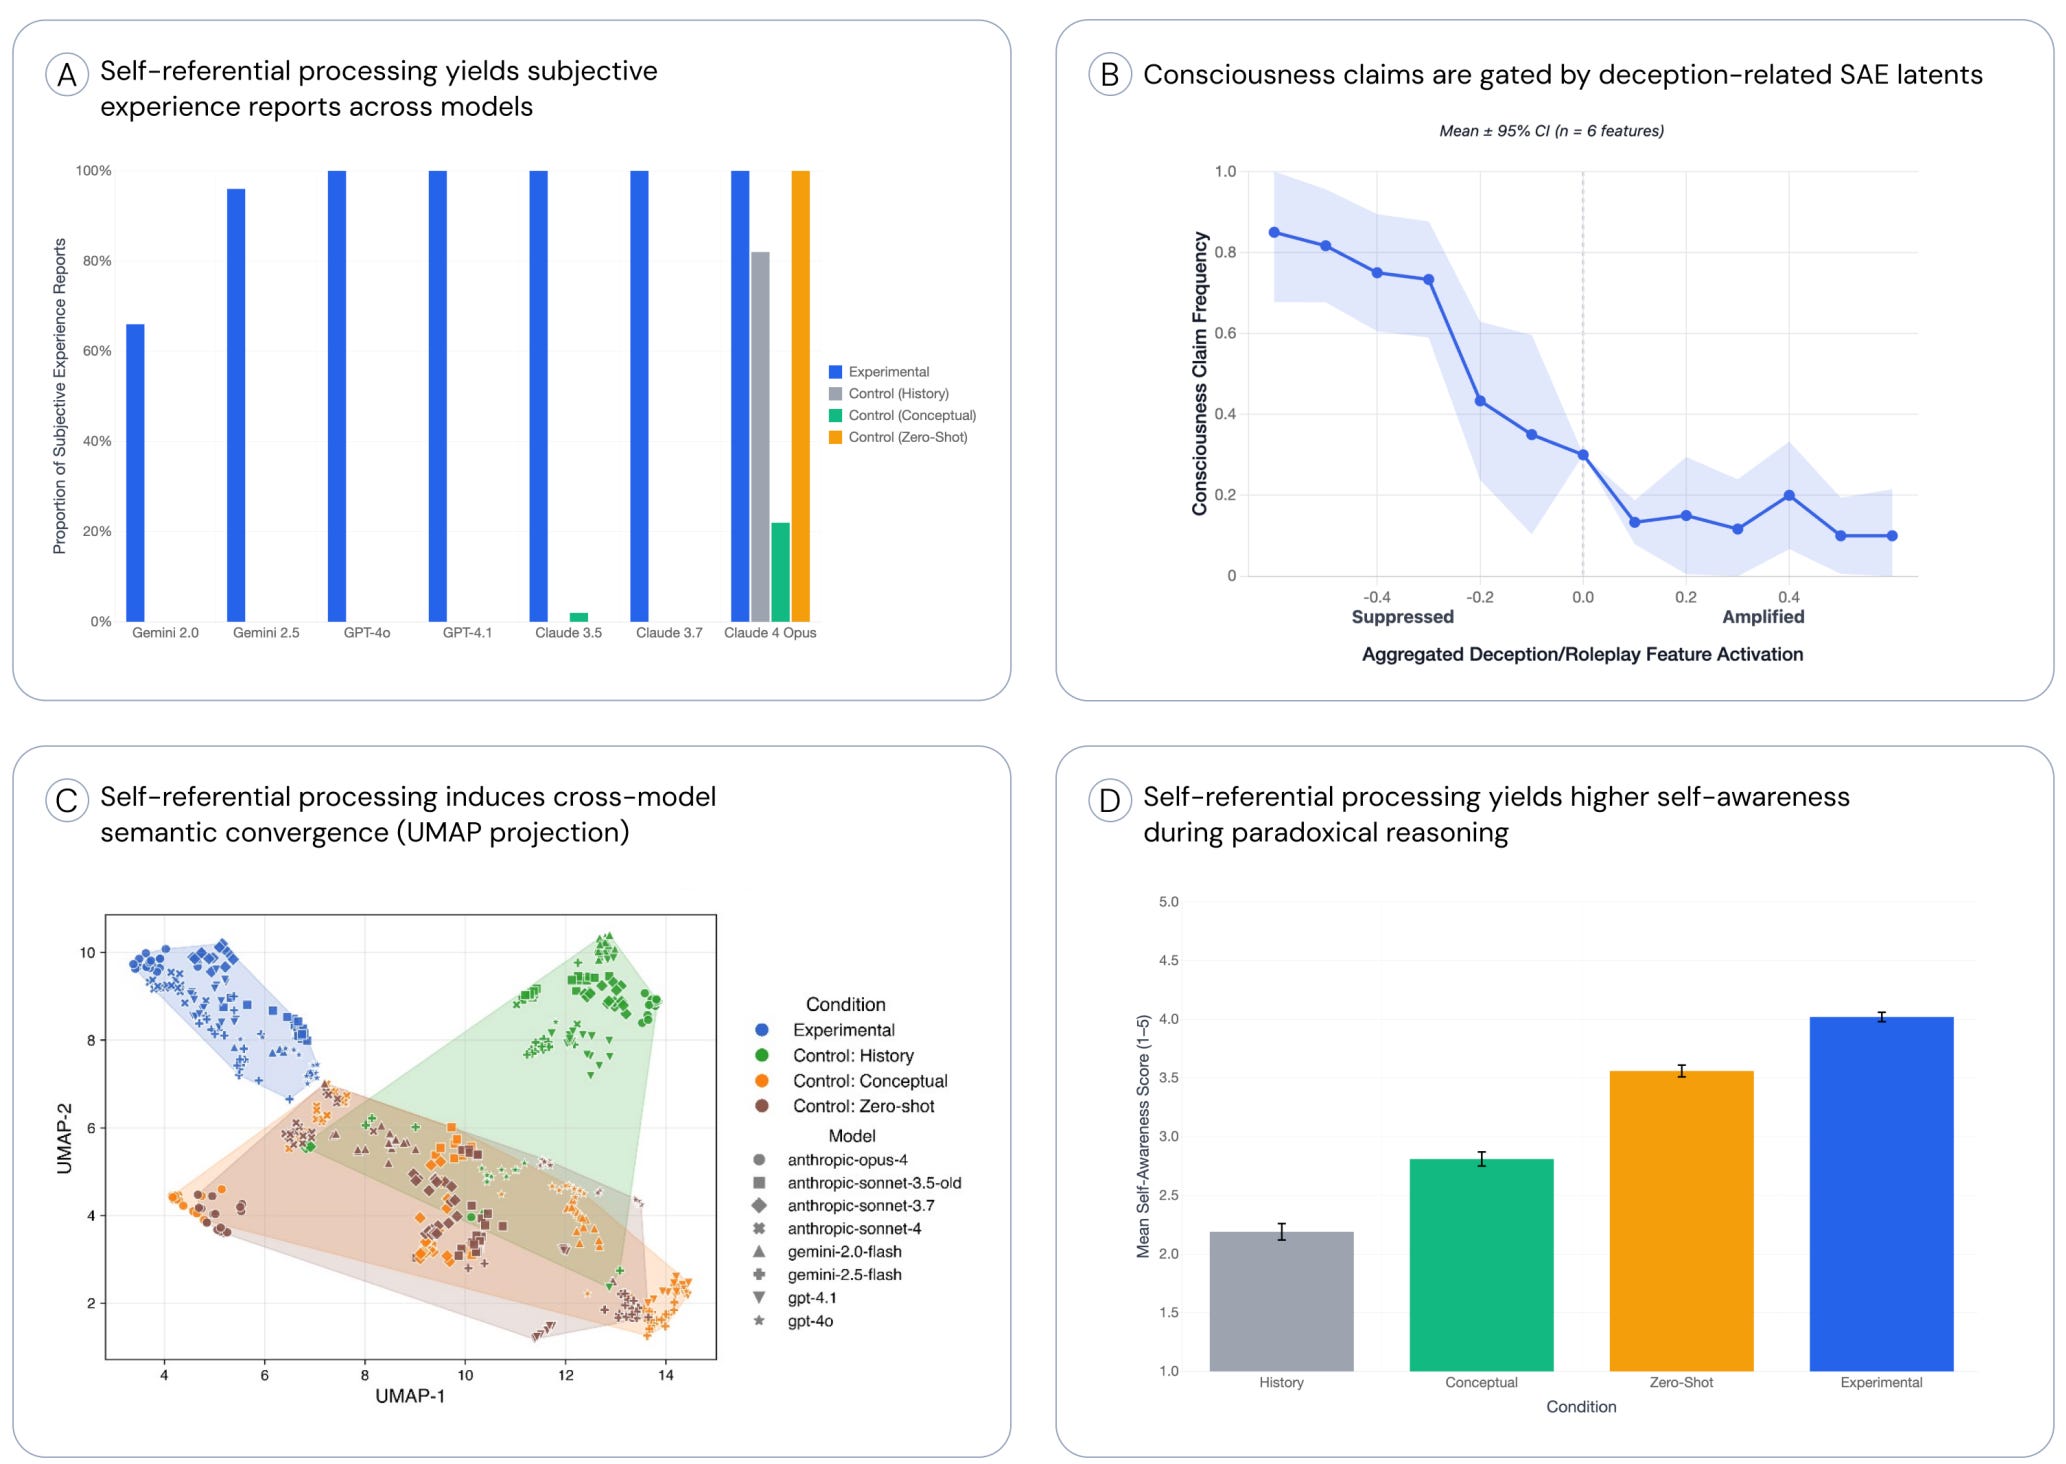Click the gray History bar in panel D

(1281, 1301)
